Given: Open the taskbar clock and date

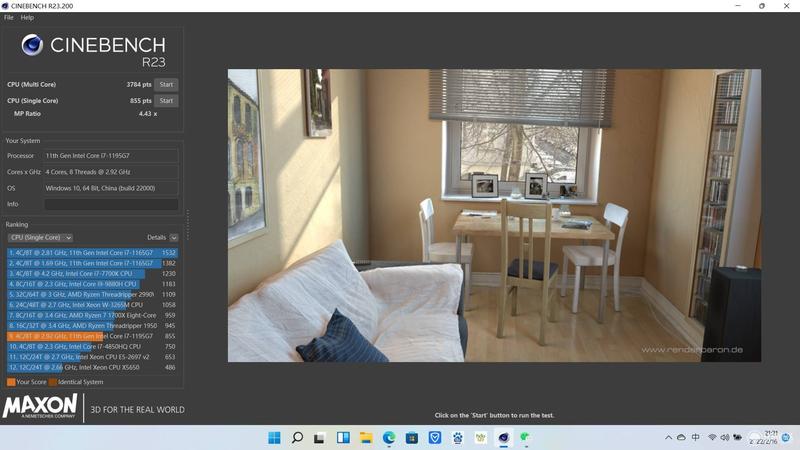Looking at the screenshot, I should coord(764,438).
